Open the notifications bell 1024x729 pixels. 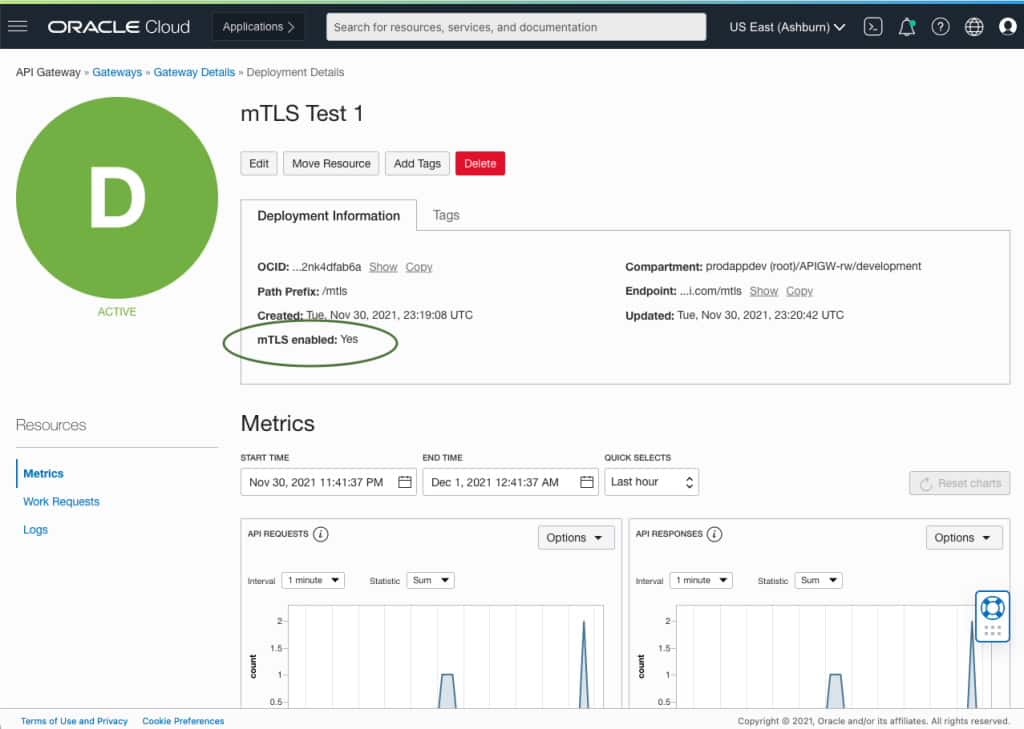click(x=906, y=27)
